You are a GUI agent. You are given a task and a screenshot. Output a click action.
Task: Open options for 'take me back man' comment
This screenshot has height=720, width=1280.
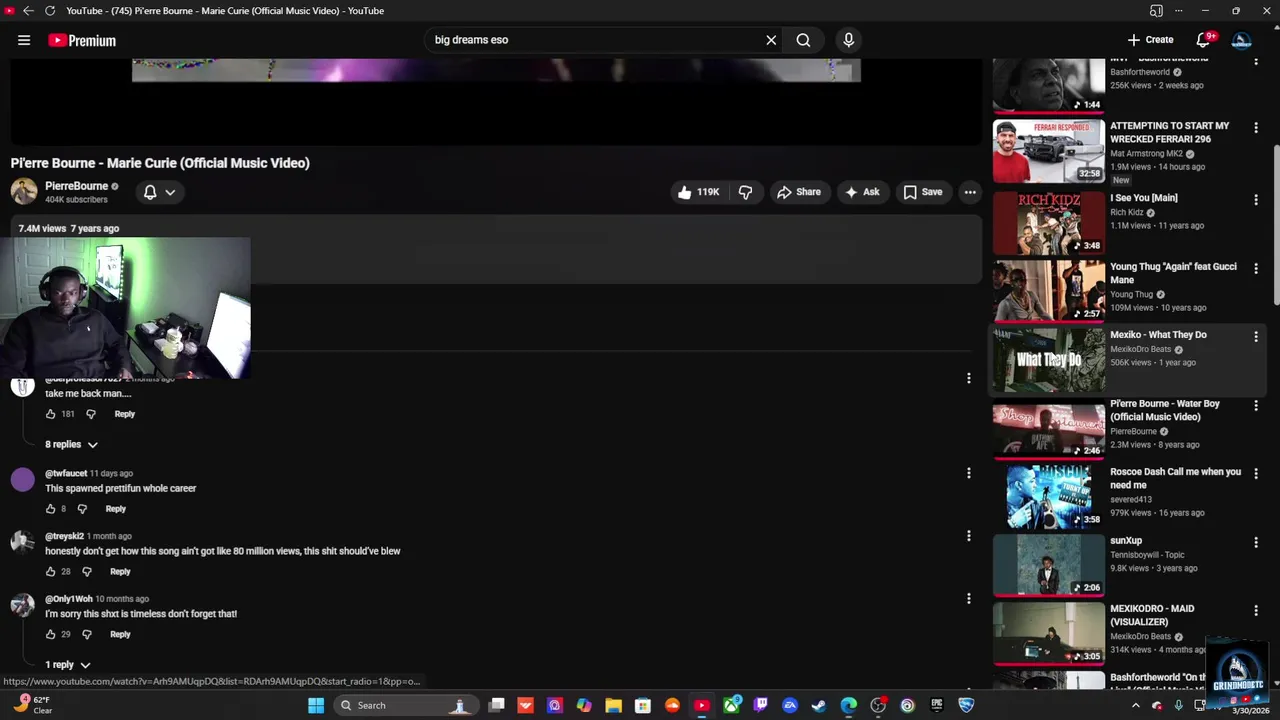click(x=968, y=378)
